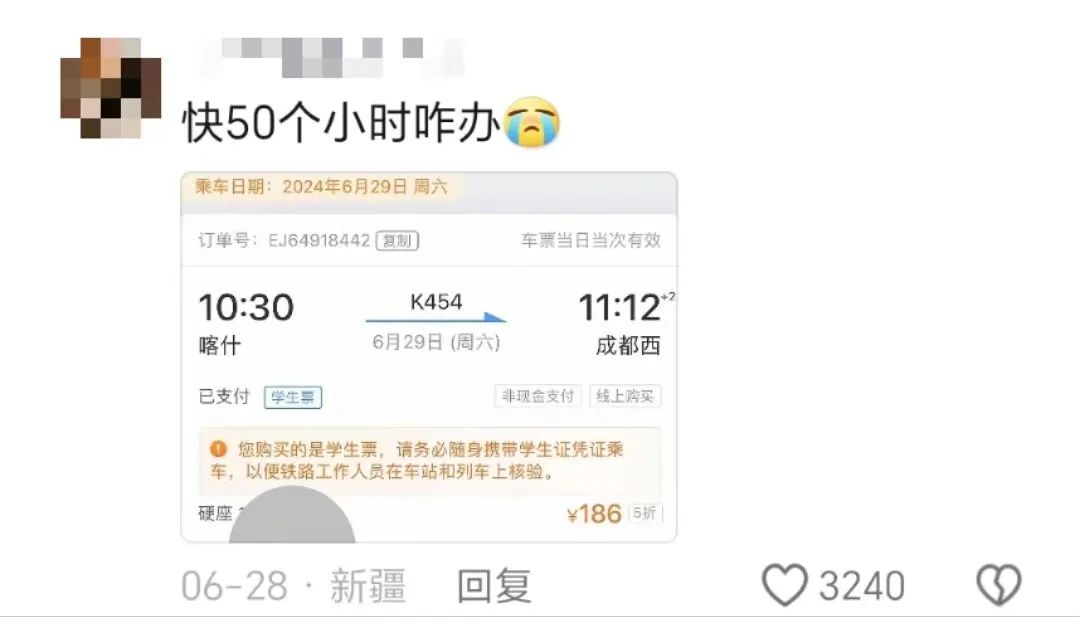Select the 线上购买 tag
This screenshot has height=617, width=1080.
point(625,396)
